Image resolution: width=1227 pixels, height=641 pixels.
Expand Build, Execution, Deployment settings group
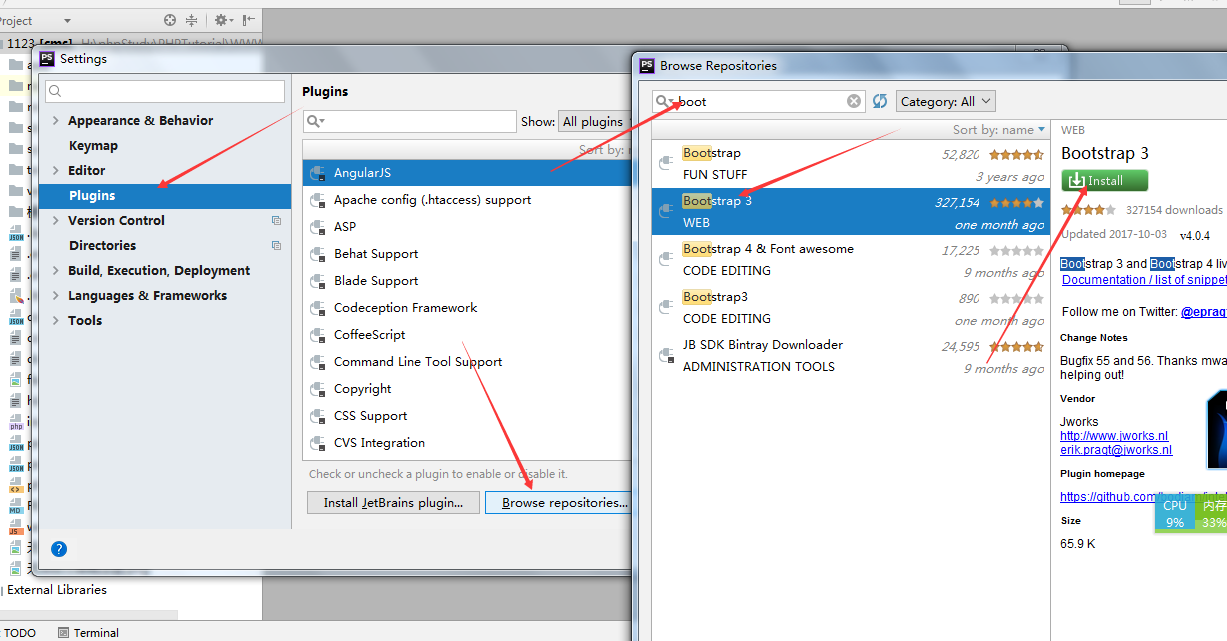click(x=55, y=270)
